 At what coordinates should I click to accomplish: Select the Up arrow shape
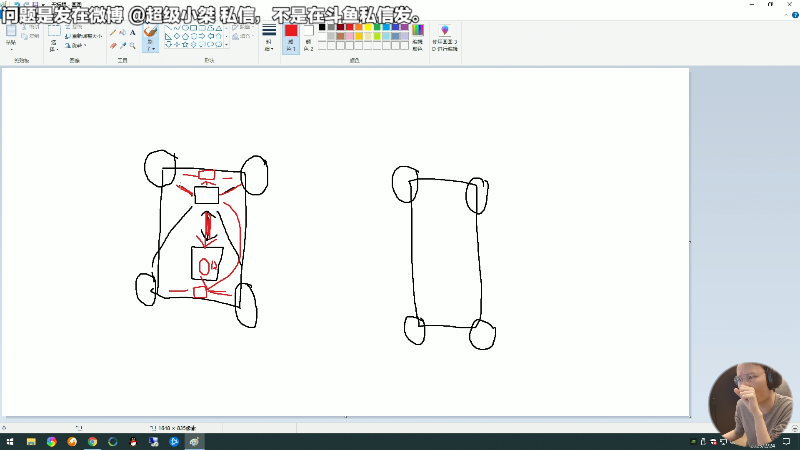coord(219,36)
